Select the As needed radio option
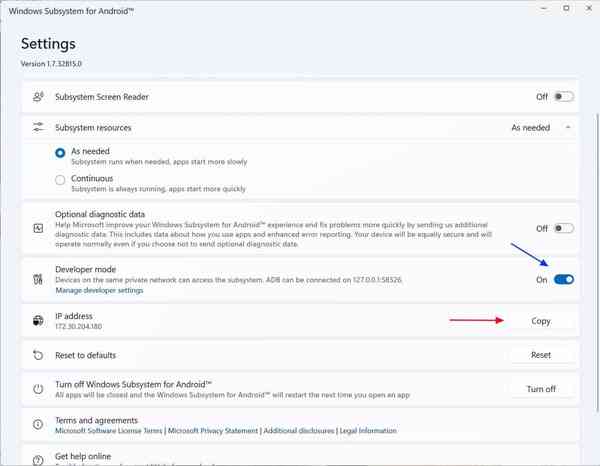The image size is (600, 466). [x=60, y=153]
